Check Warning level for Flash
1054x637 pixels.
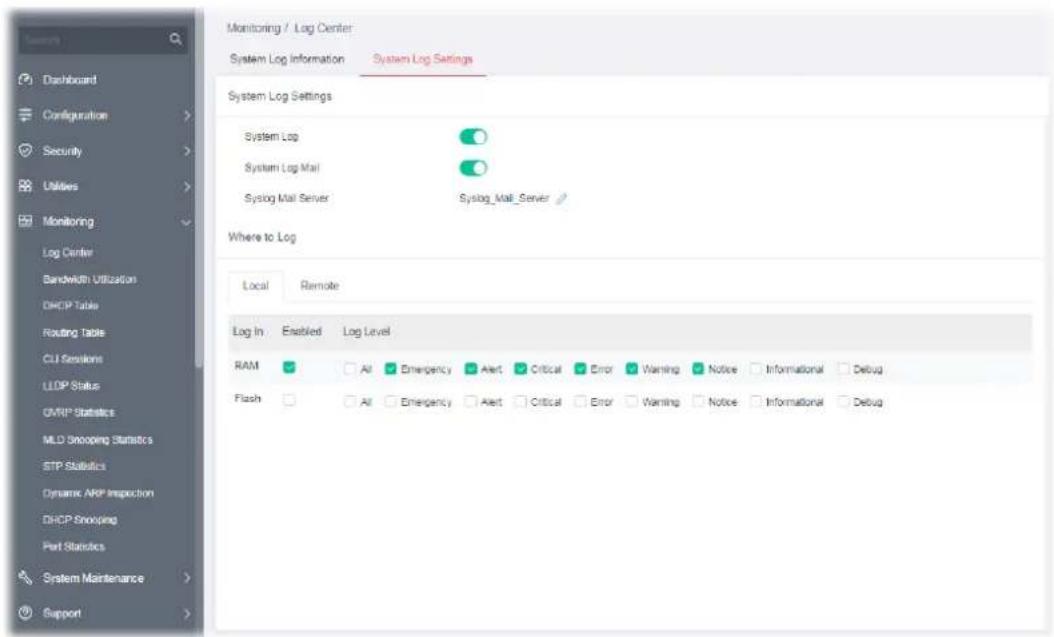(632, 402)
